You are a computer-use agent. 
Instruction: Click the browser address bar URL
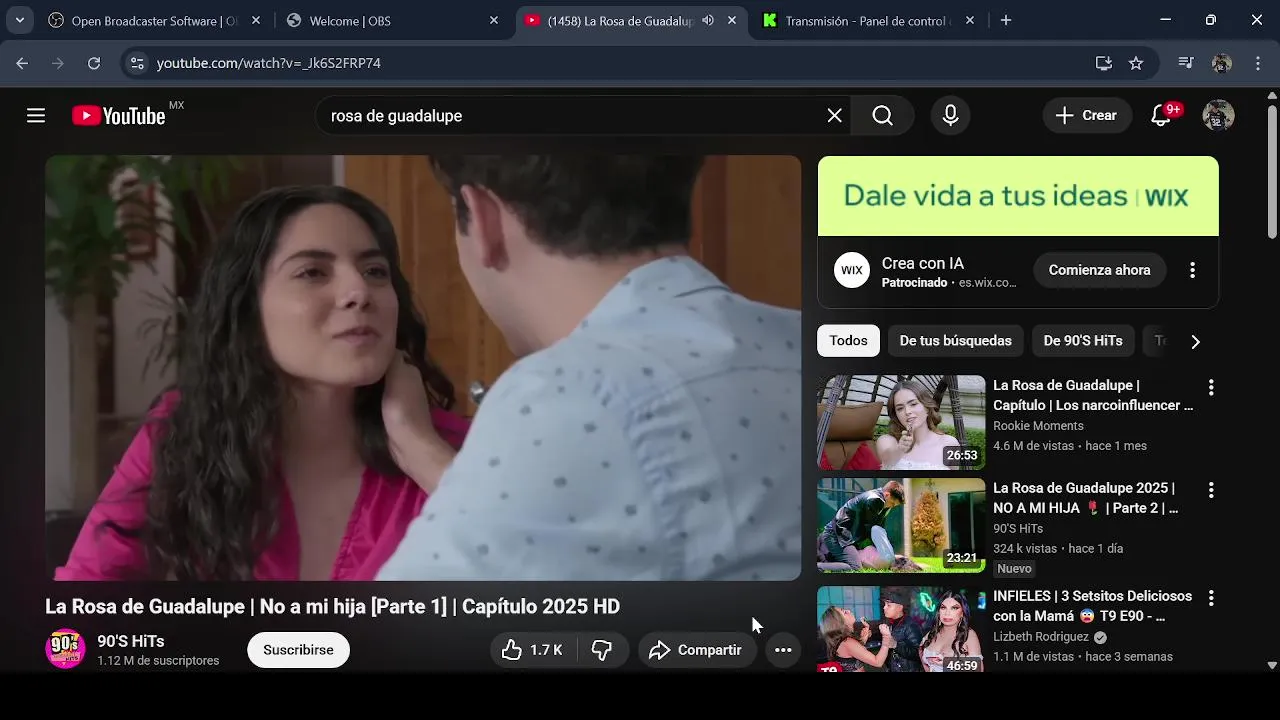tap(269, 63)
